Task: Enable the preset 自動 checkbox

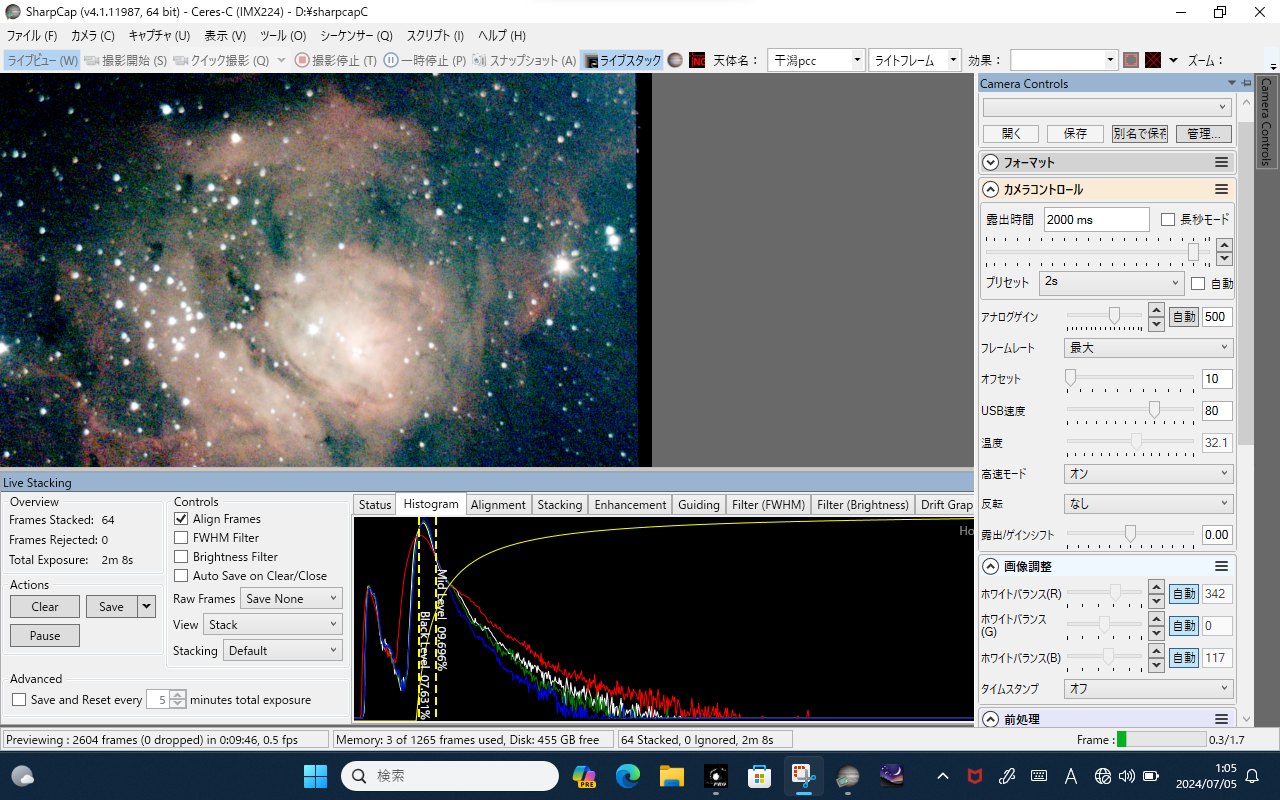Action: [1198, 284]
